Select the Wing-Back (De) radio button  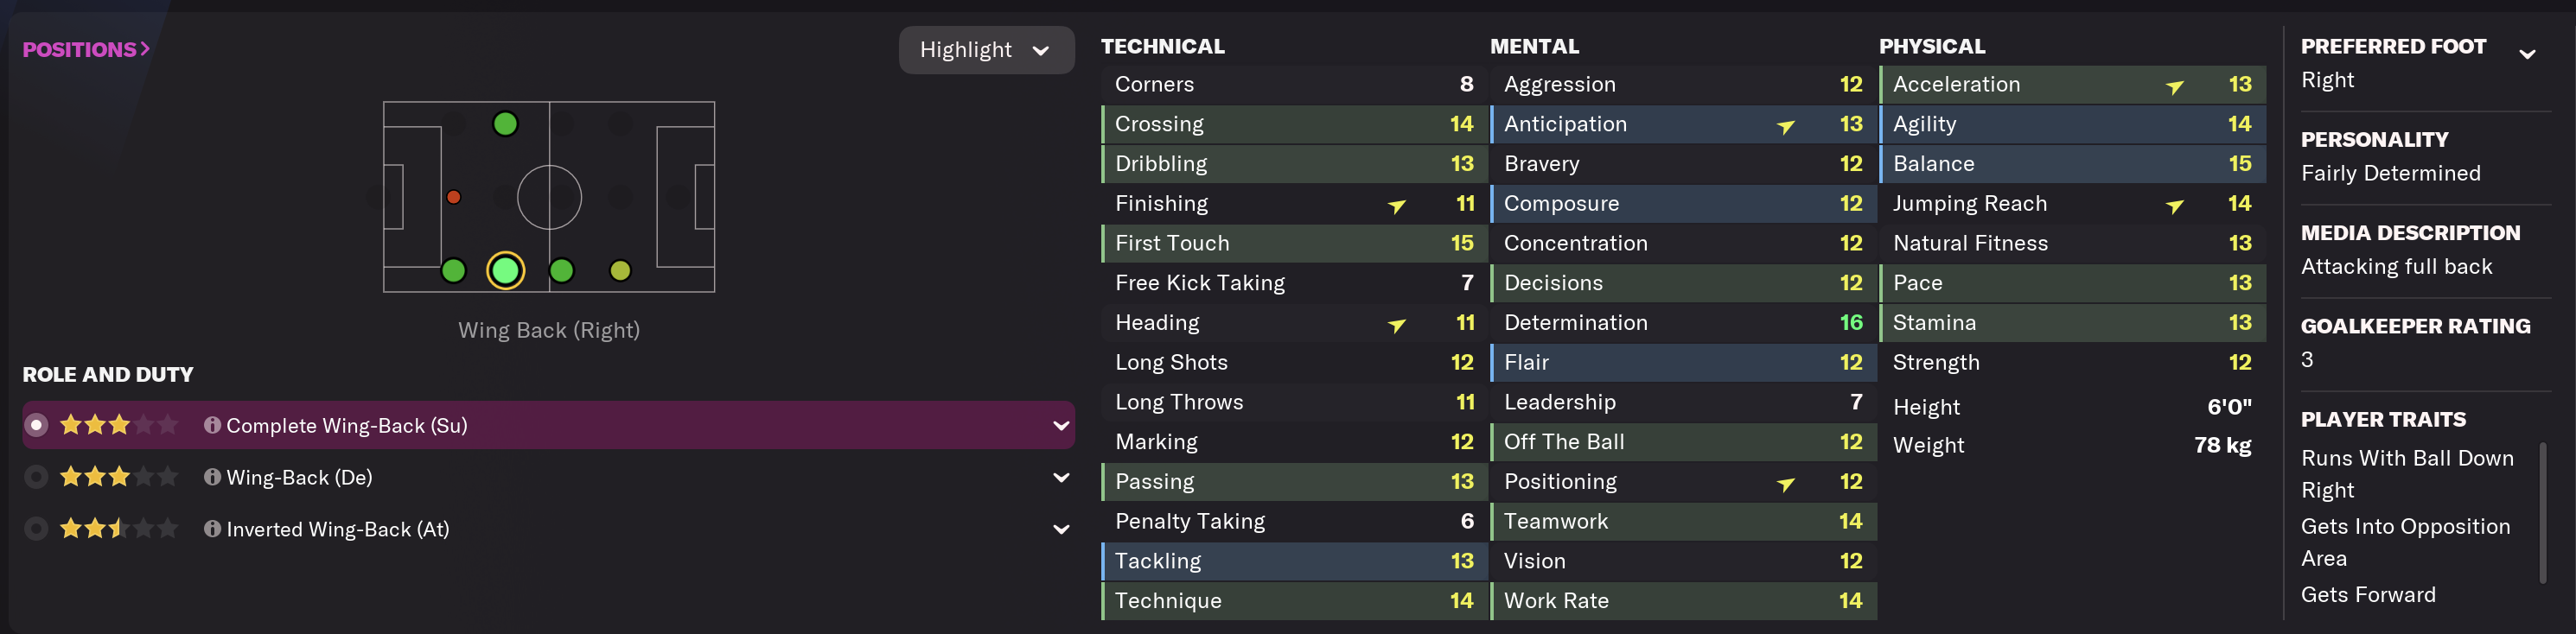(x=36, y=477)
